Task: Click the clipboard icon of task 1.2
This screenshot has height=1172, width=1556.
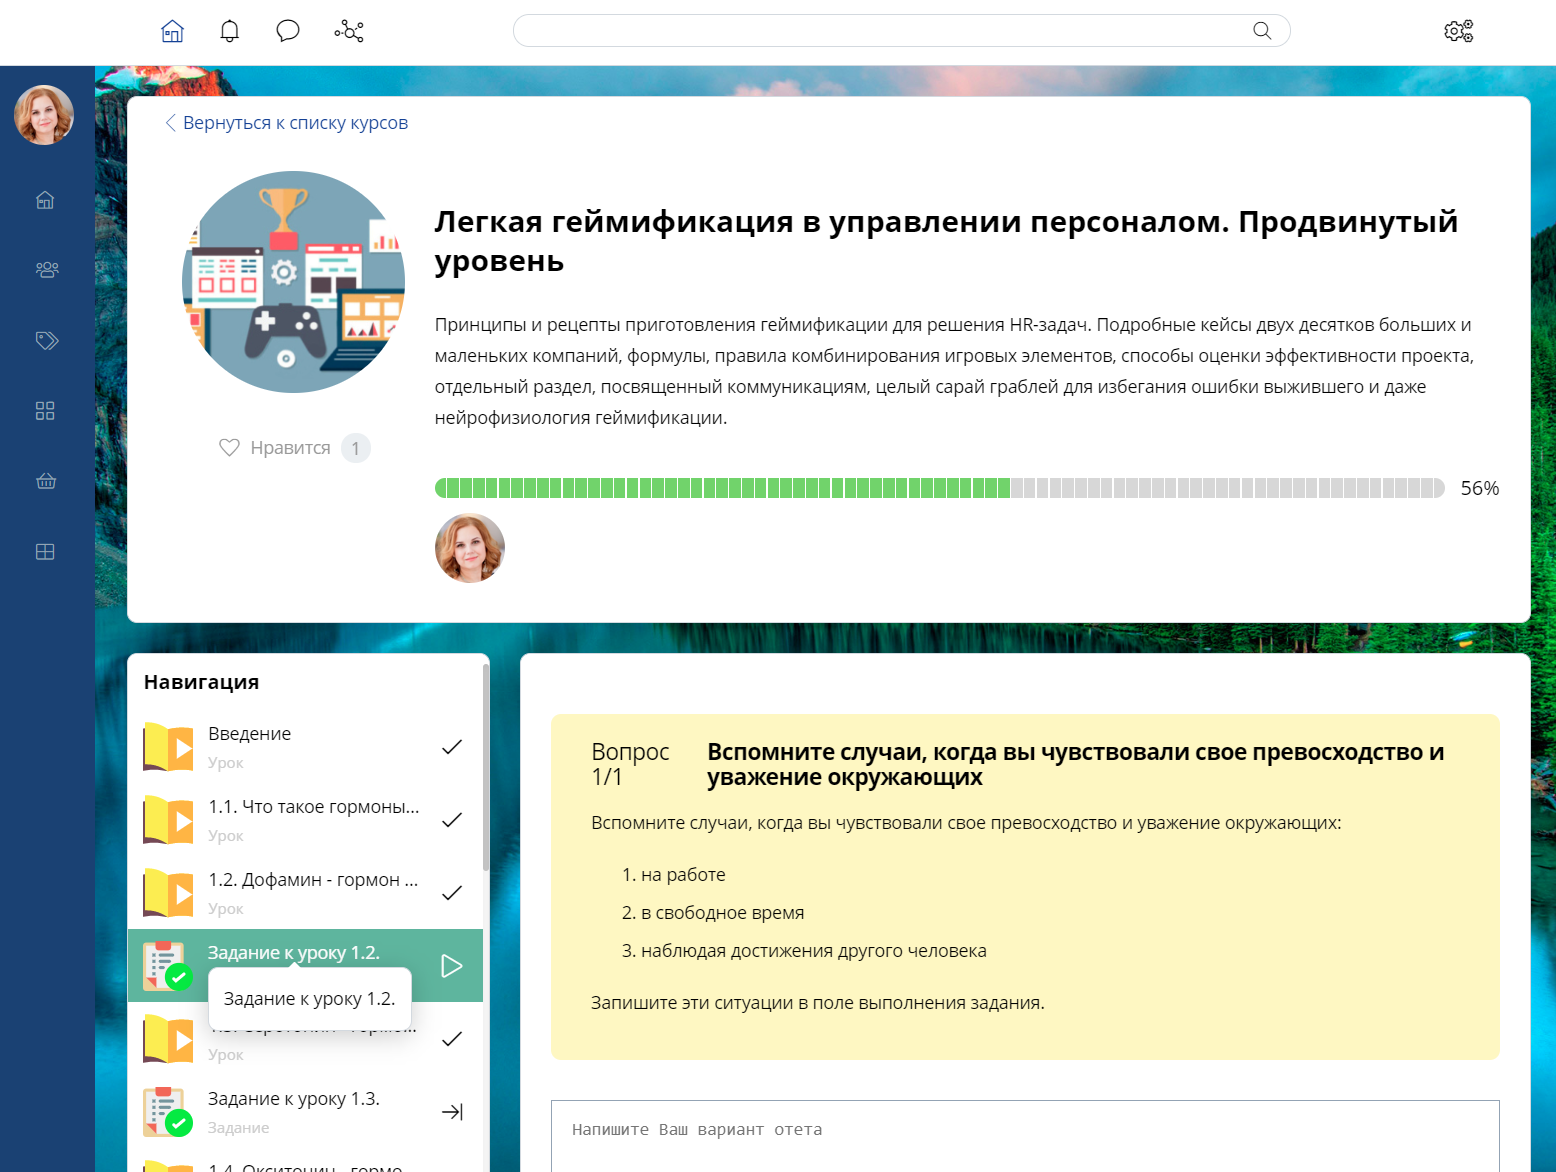Action: pyautogui.click(x=167, y=966)
